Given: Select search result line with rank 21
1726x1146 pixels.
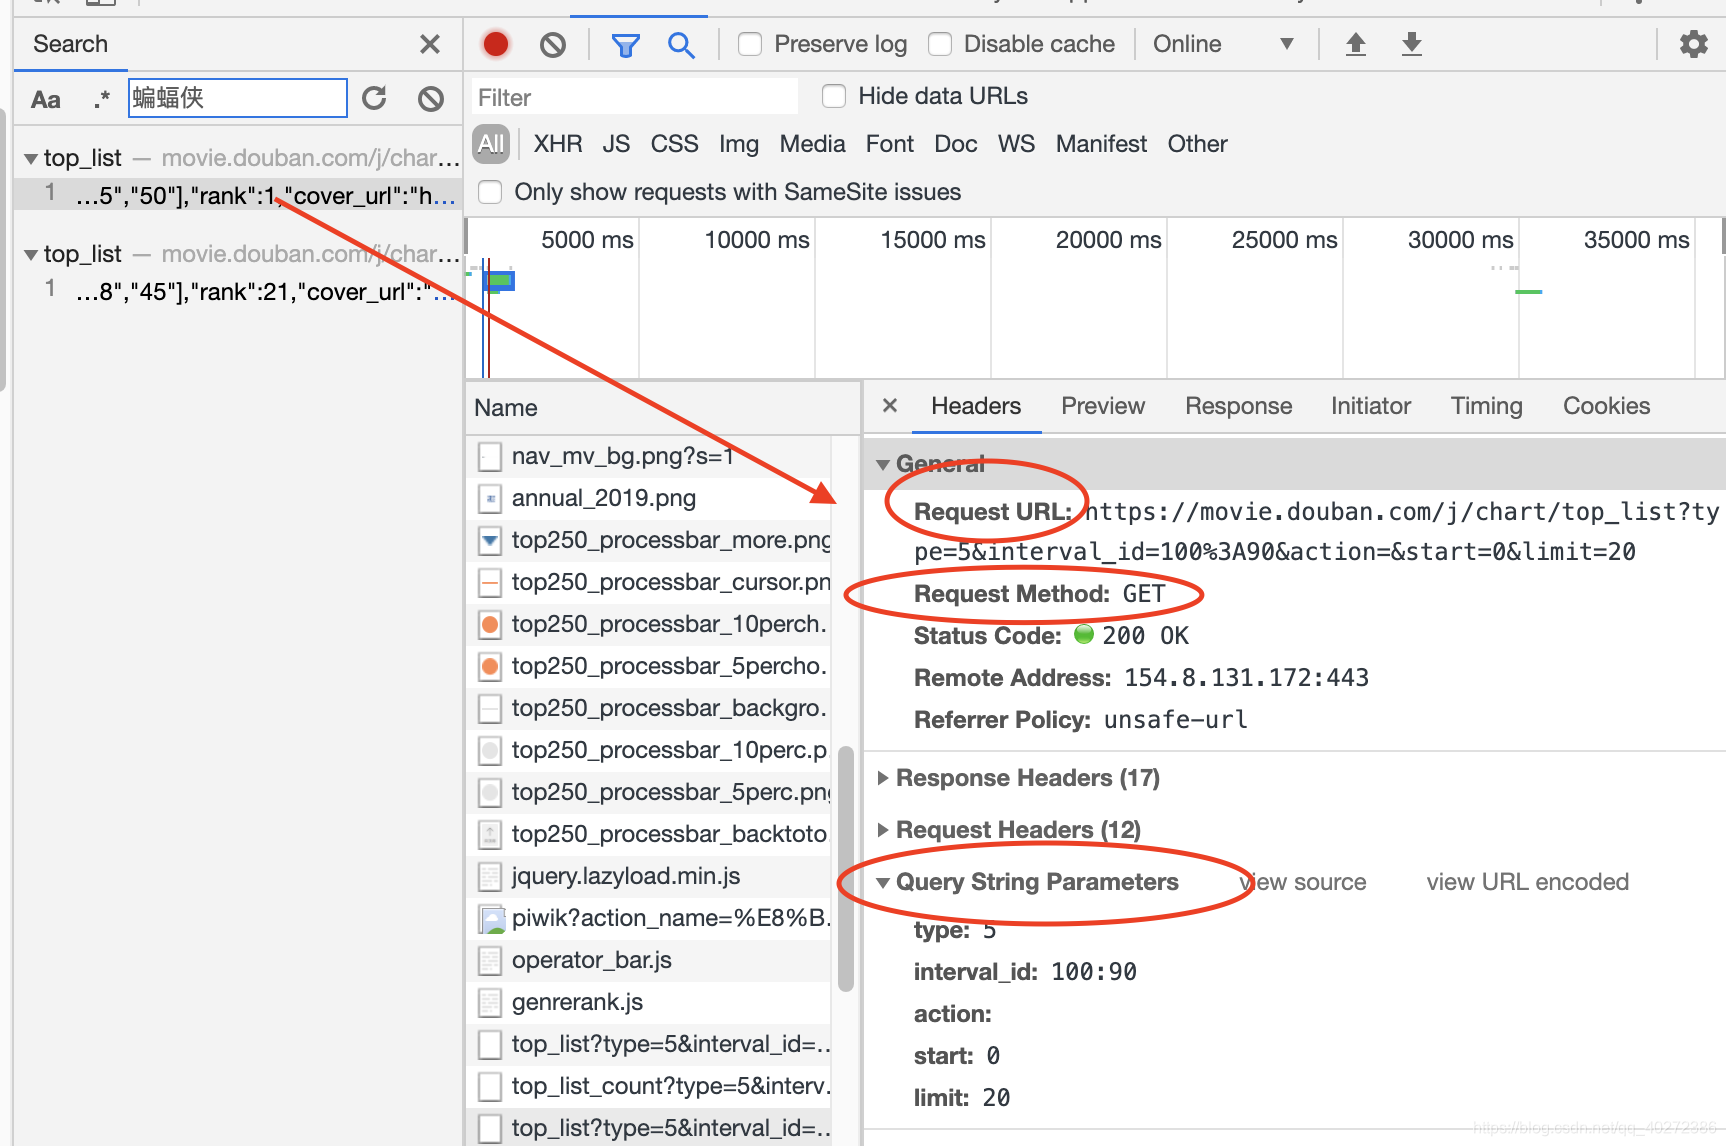Looking at the screenshot, I should point(238,291).
